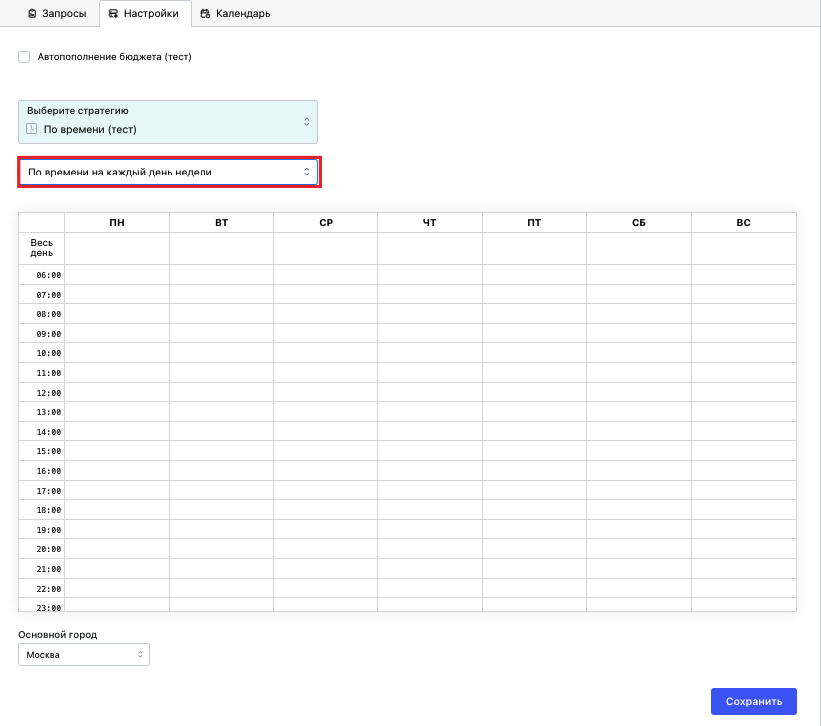Image resolution: width=821 pixels, height=726 pixels.
Task: Click the 17:00 row label
Action: (x=48, y=491)
